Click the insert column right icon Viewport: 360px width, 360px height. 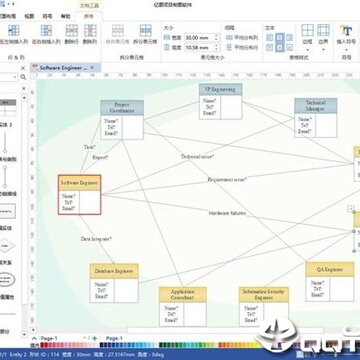[x=46, y=31]
